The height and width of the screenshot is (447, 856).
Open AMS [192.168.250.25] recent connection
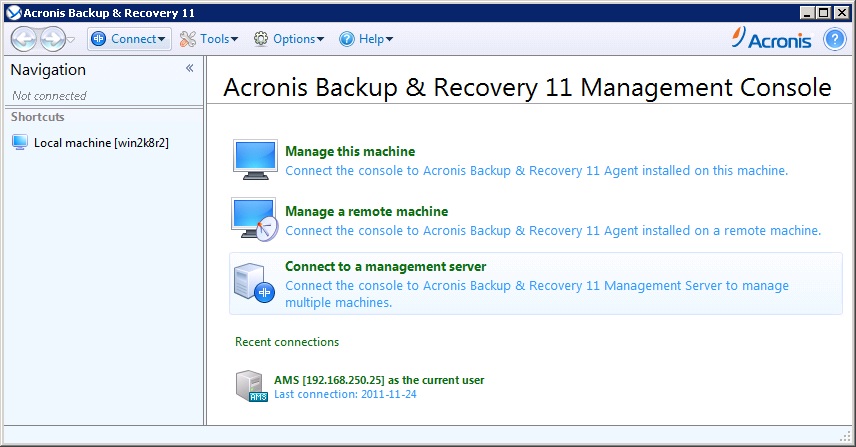click(x=379, y=380)
